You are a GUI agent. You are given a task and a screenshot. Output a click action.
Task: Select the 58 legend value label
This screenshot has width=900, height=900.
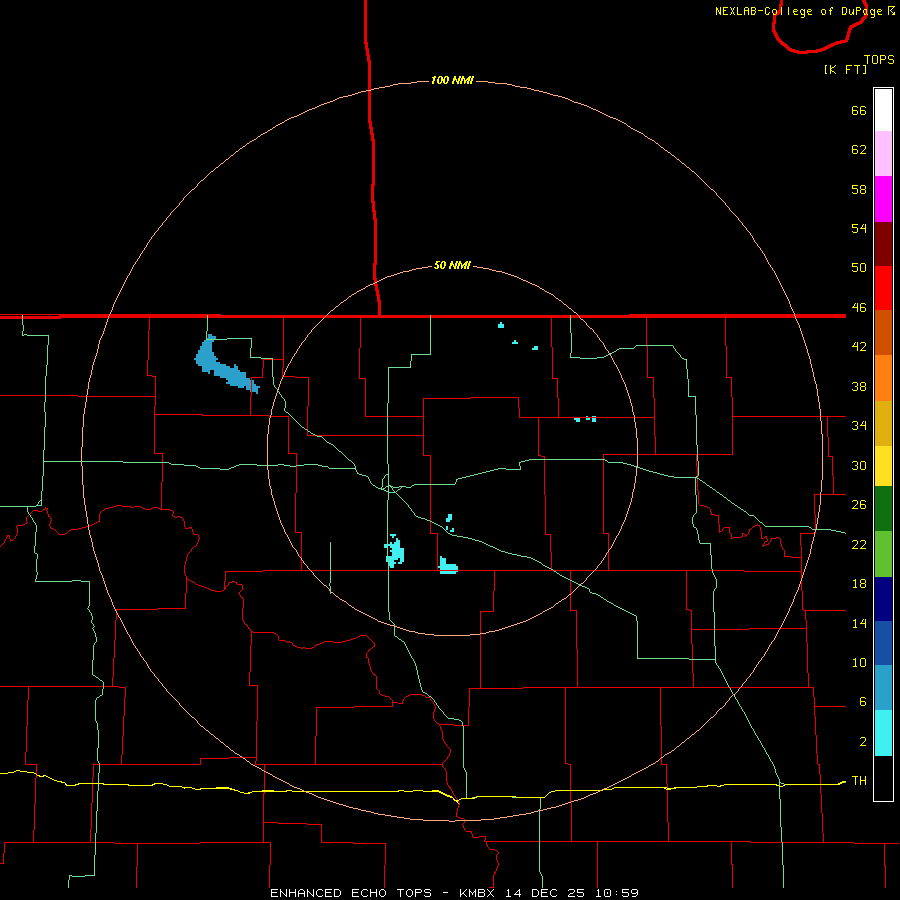click(x=859, y=189)
